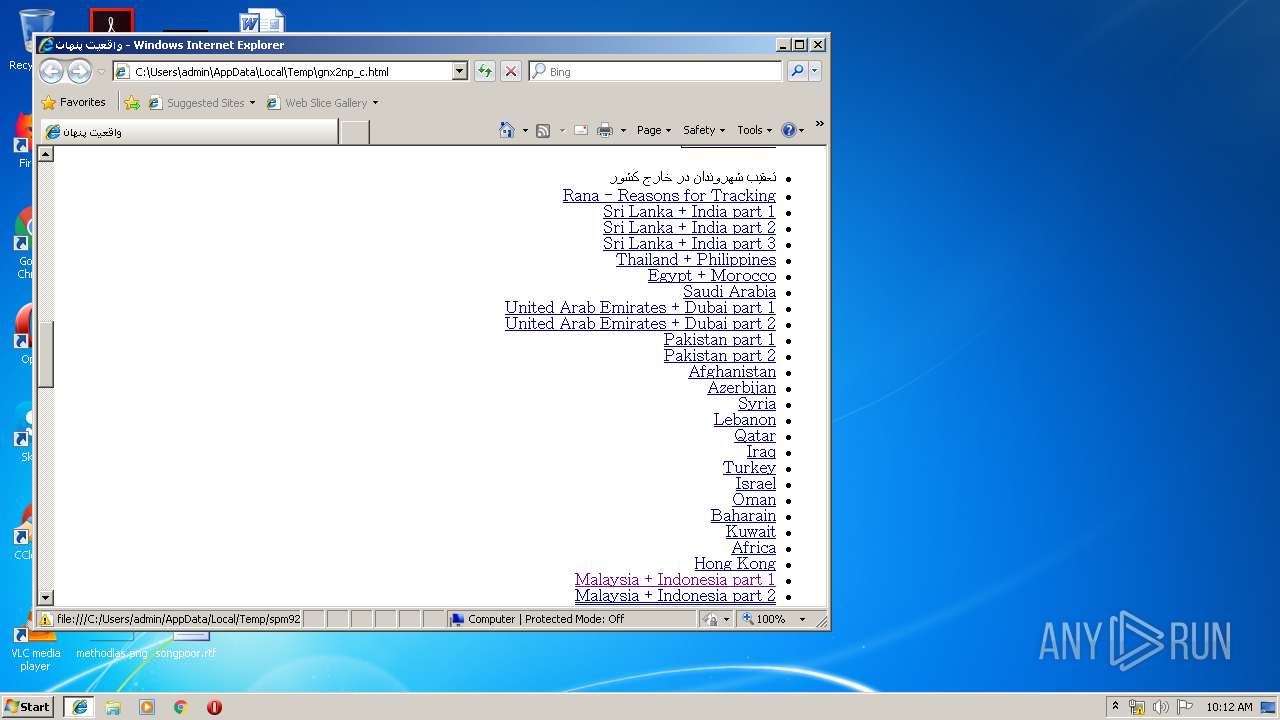Open the Thailand + Philippines link
The width and height of the screenshot is (1280, 720).
click(696, 259)
